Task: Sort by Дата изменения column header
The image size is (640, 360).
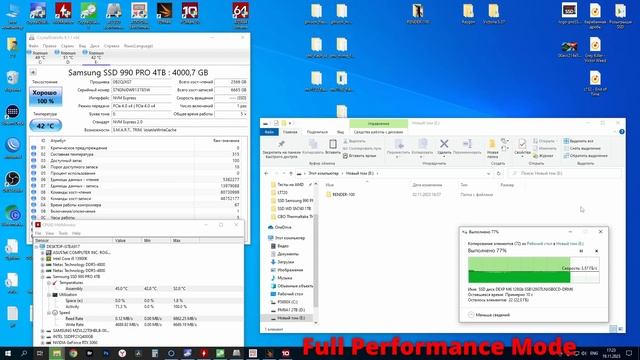Action: click(x=427, y=185)
